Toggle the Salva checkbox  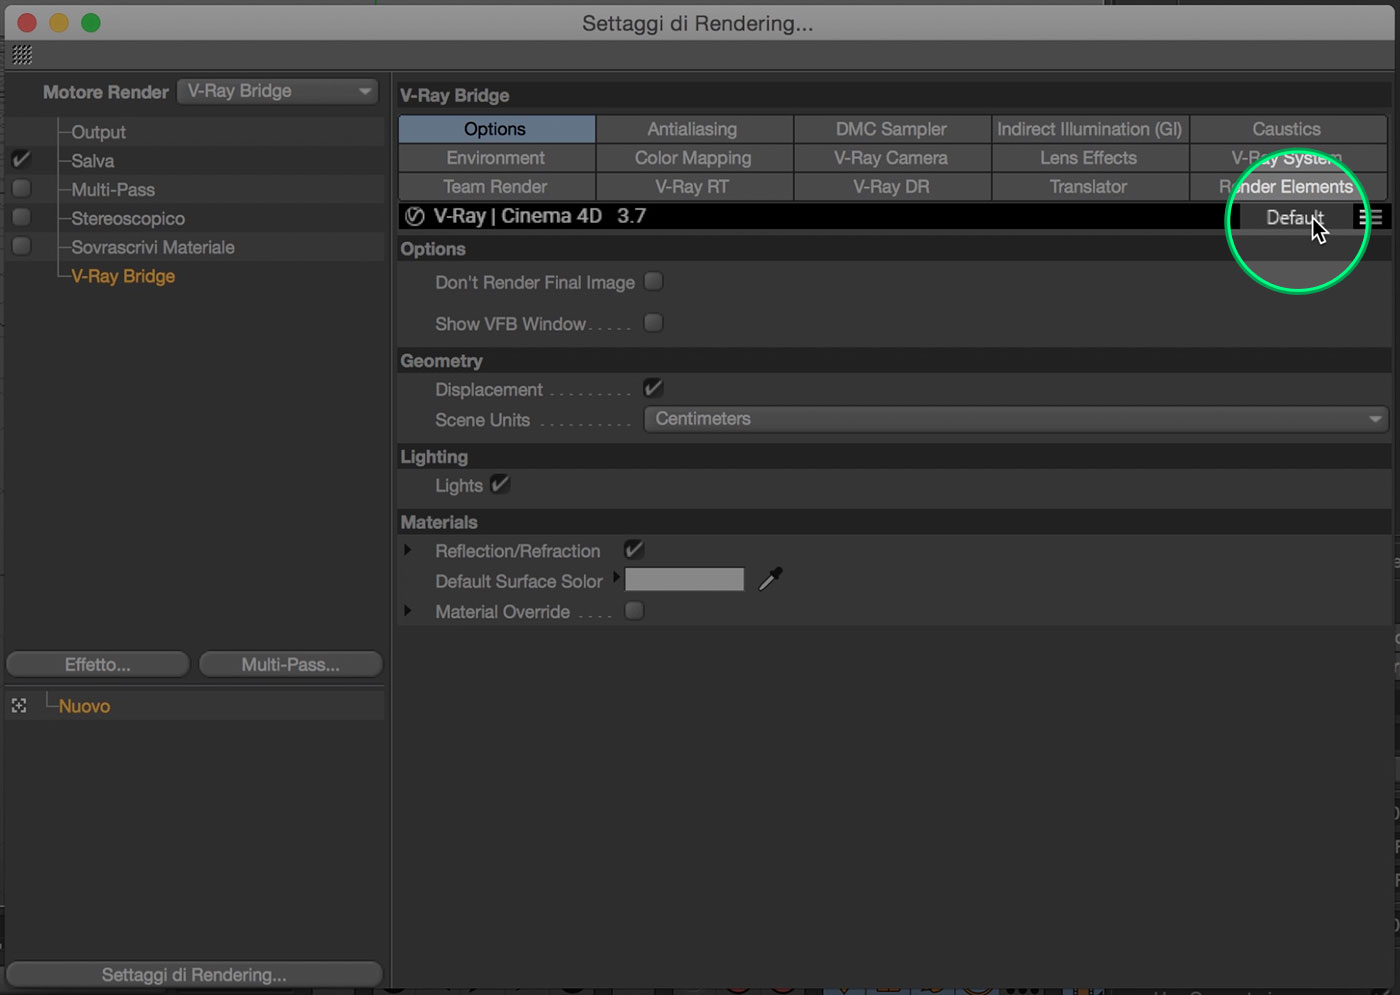click(x=21, y=160)
